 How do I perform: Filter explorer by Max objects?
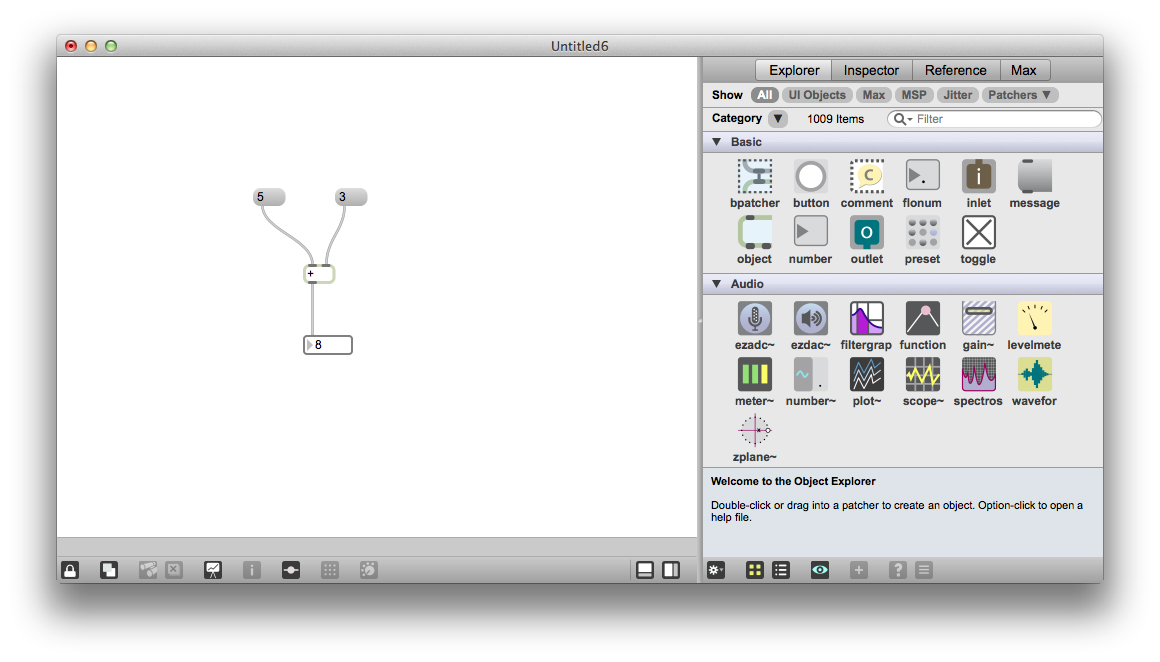point(874,95)
